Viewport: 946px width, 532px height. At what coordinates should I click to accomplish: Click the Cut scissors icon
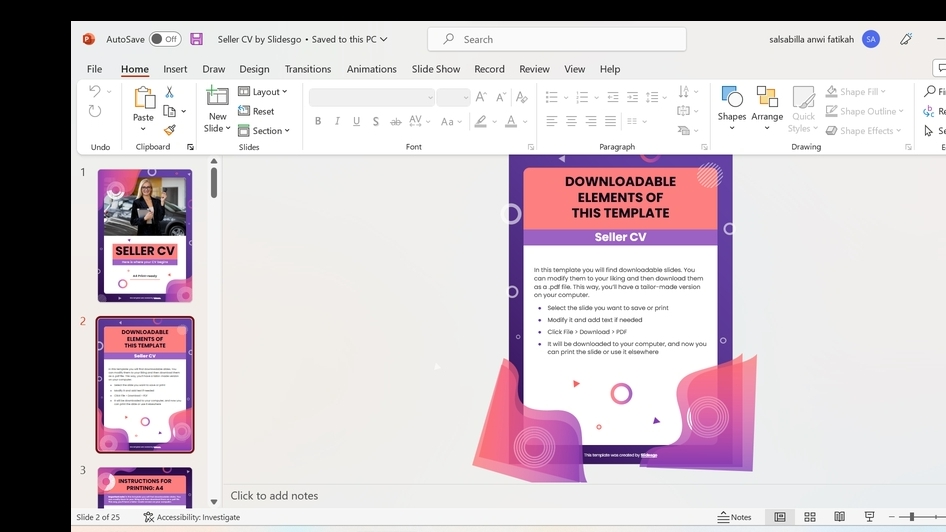pos(170,92)
